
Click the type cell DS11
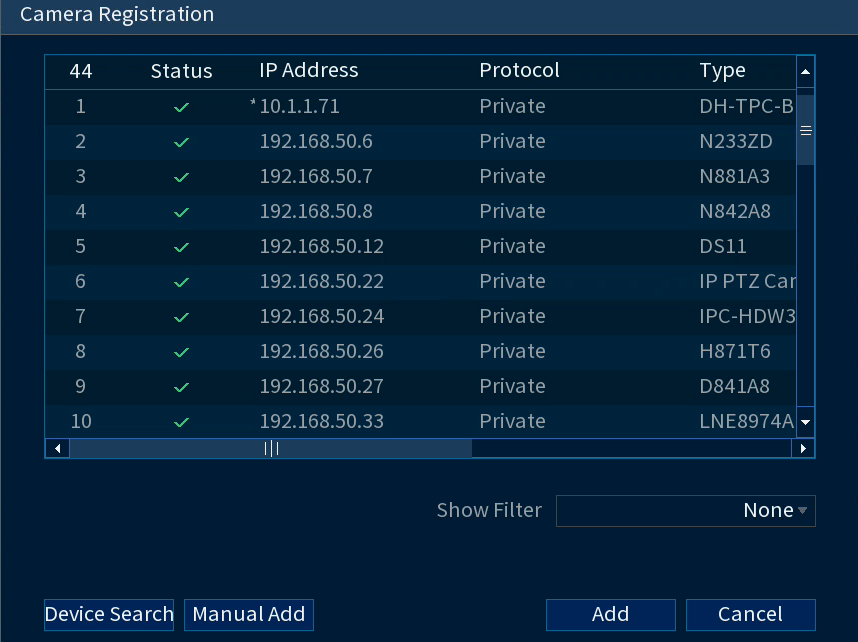(x=723, y=246)
